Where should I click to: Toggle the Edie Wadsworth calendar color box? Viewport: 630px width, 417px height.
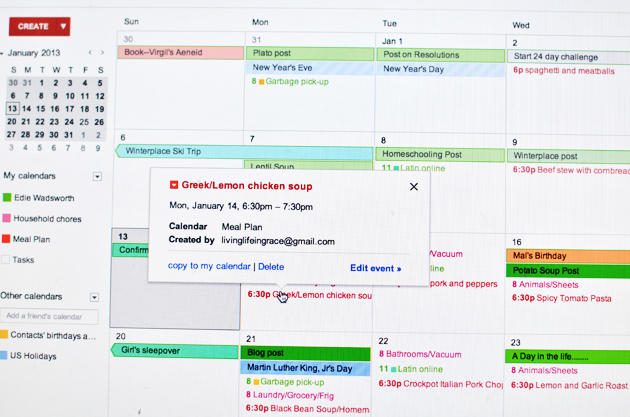coord(7,197)
